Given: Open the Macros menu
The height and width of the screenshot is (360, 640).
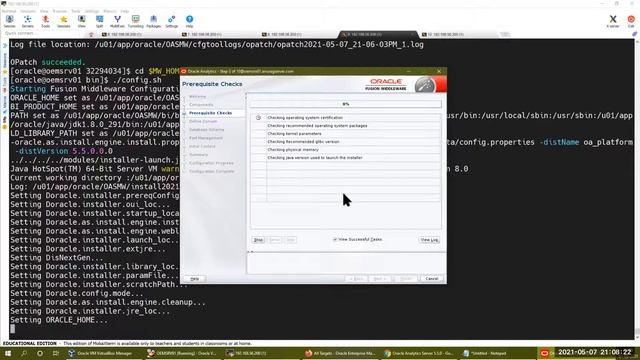Looking at the screenshot, I should click(x=110, y=11).
